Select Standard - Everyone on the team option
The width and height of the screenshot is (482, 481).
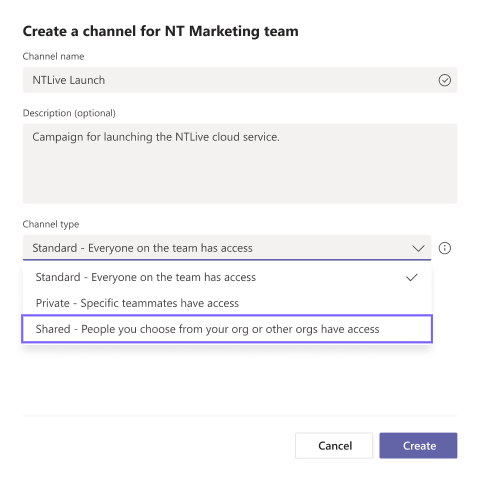(227, 277)
